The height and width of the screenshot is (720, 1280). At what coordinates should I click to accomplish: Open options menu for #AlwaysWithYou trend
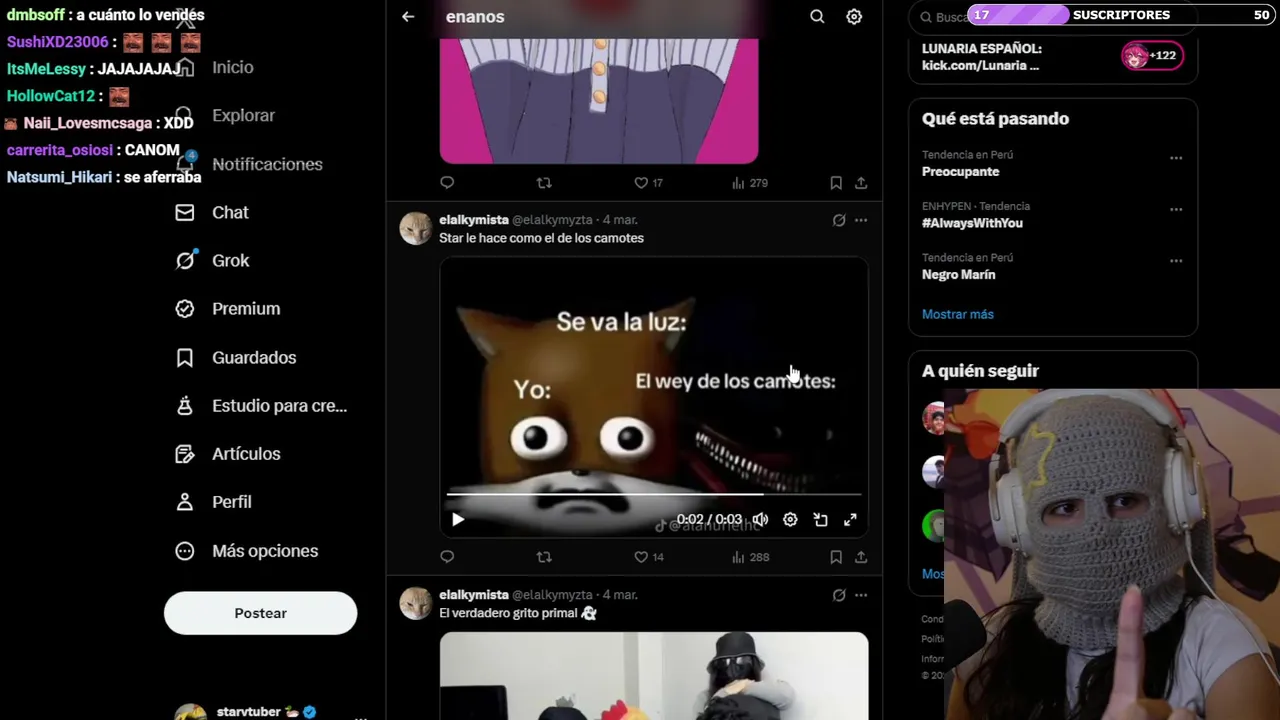pyautogui.click(x=1176, y=209)
